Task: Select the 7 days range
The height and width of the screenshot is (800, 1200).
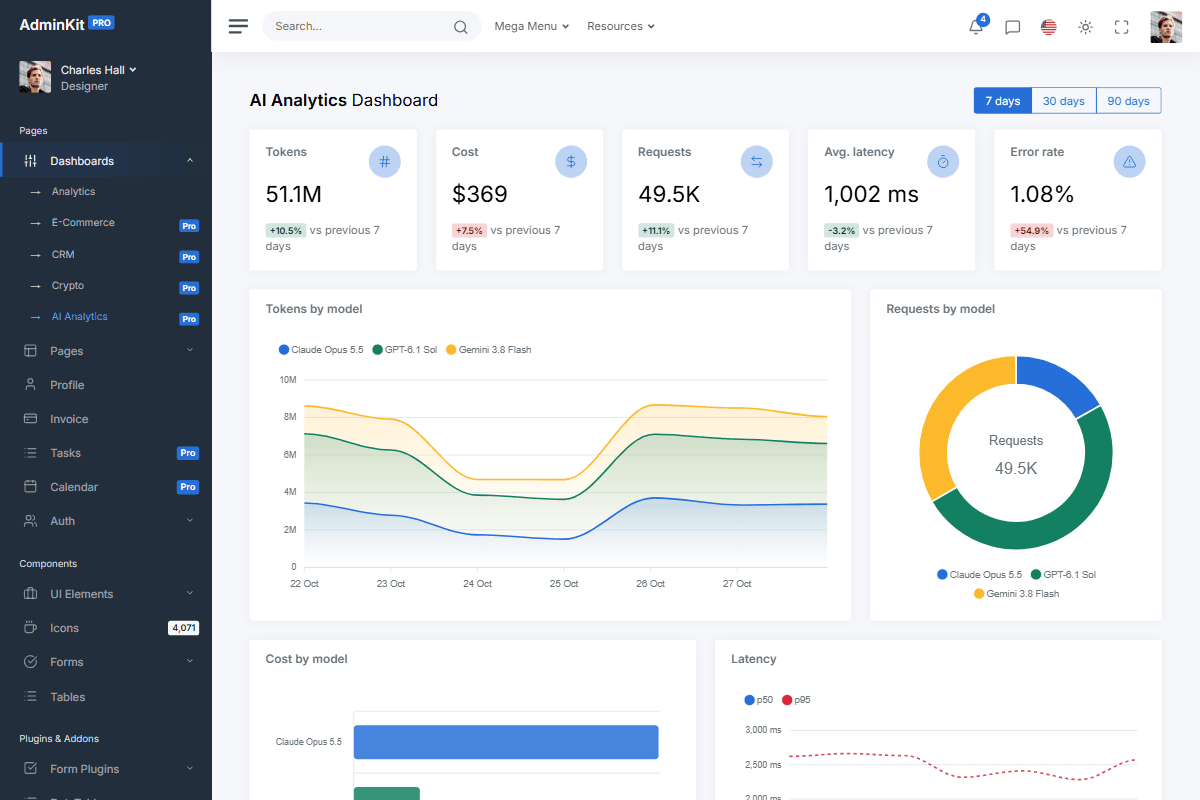Action: click(1002, 101)
